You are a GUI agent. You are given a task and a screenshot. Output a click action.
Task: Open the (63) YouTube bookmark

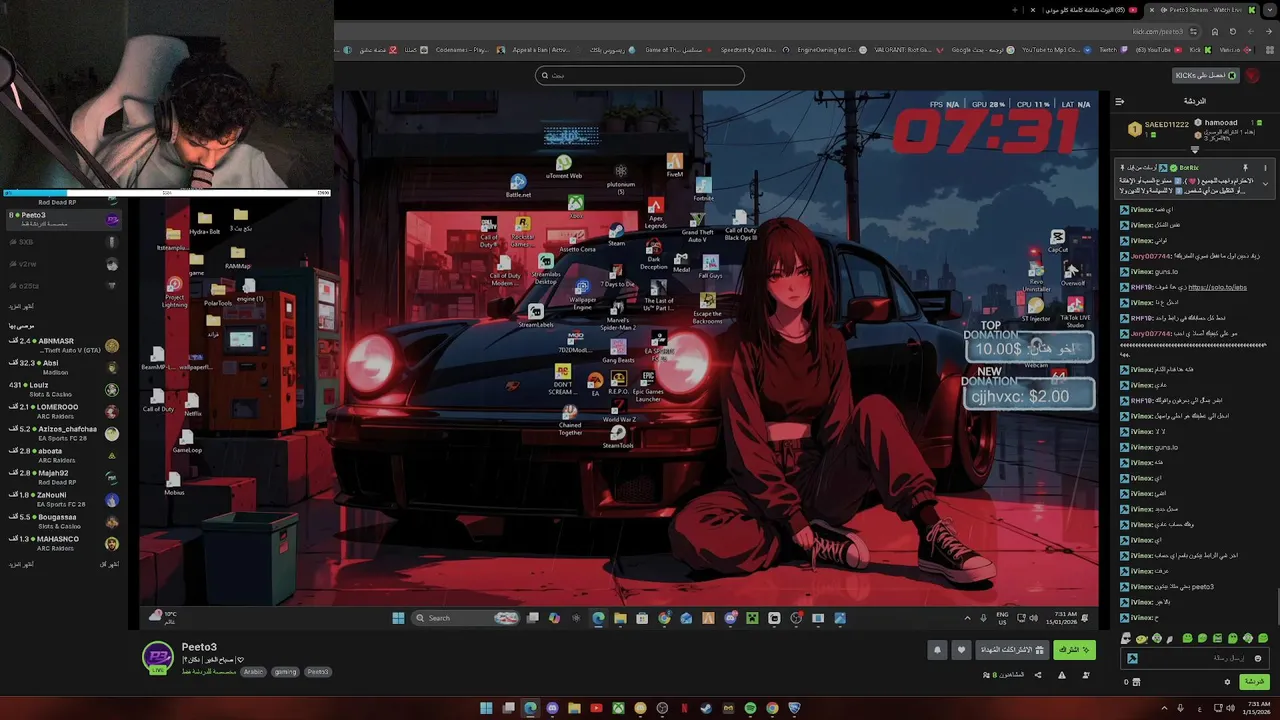point(1157,50)
